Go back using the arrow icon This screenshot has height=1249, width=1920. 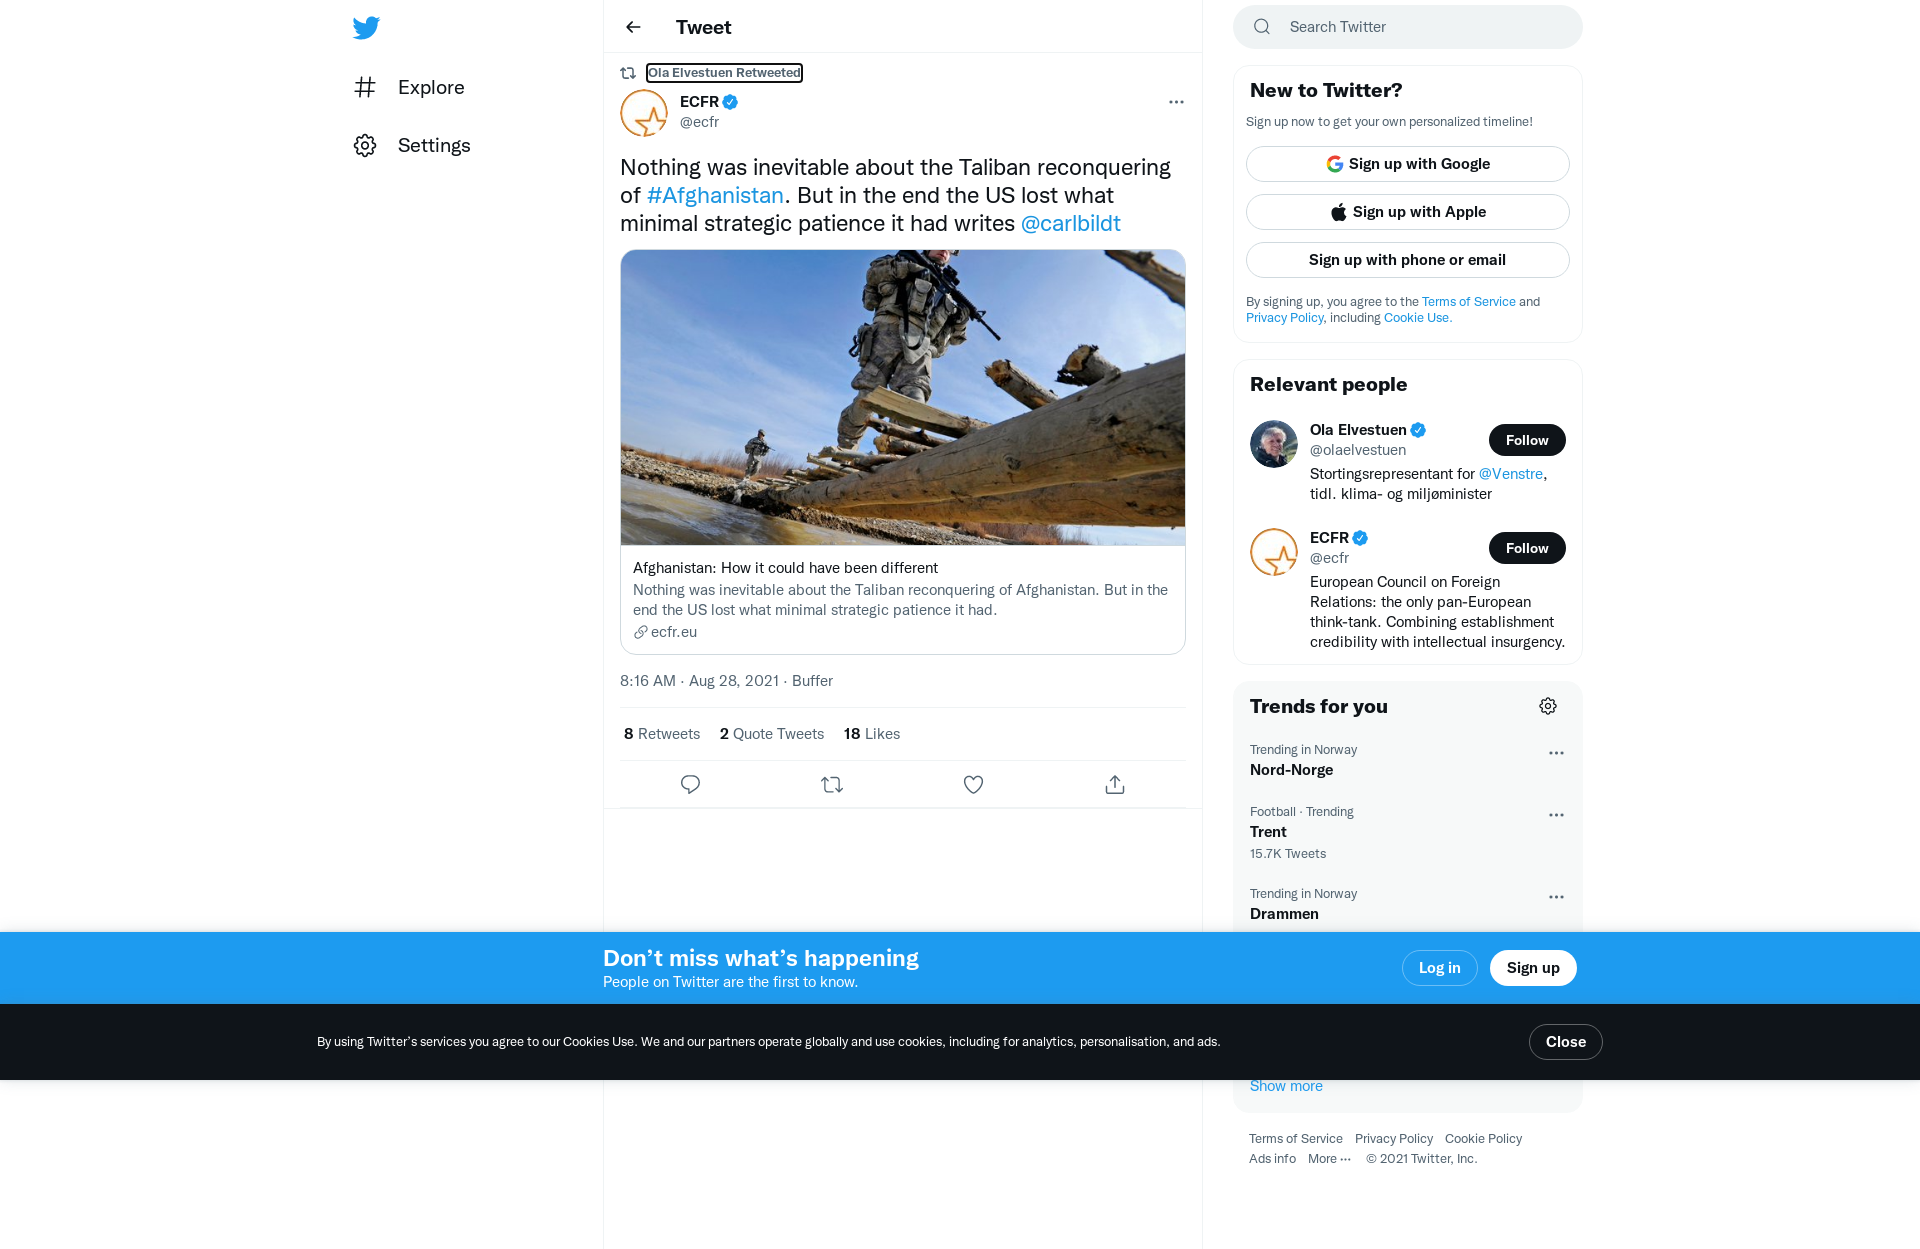(x=633, y=27)
